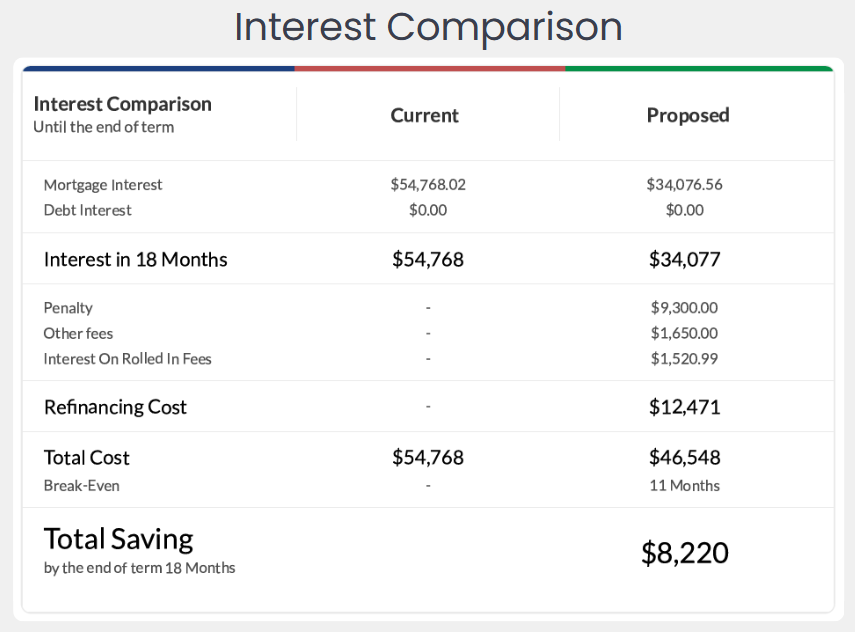The width and height of the screenshot is (855, 632).
Task: Click the Debt Interest row label
Action: [x=88, y=210]
